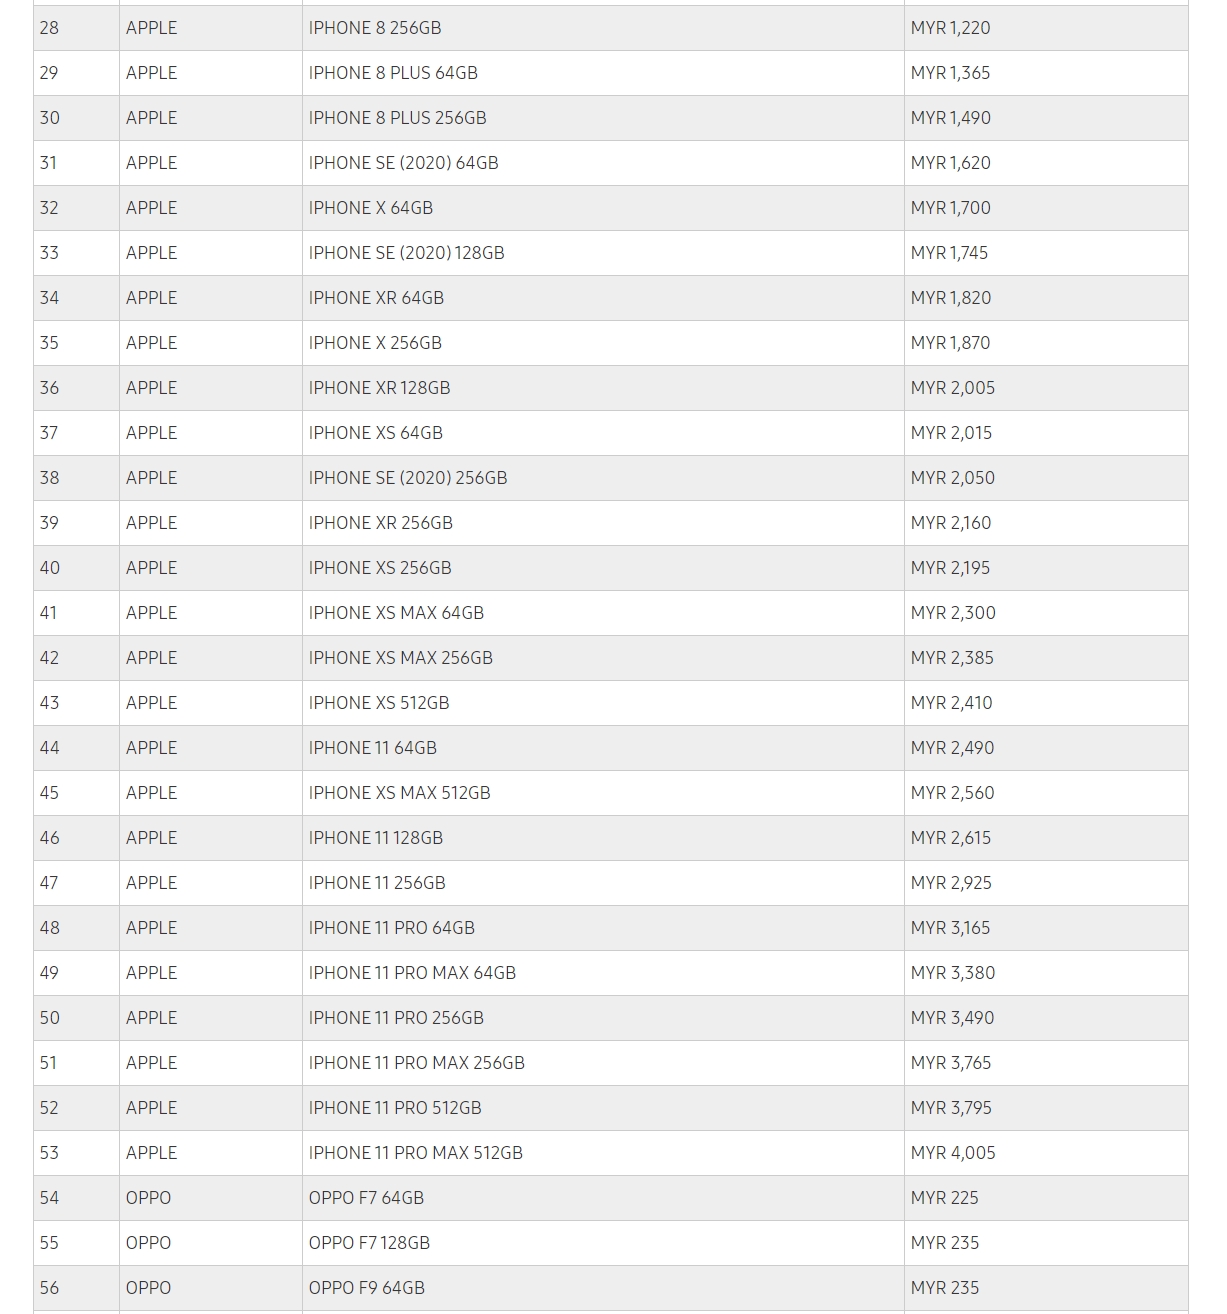The width and height of the screenshot is (1227, 1314).
Task: Click the IPHONE 11 128GB model
Action: click(375, 838)
